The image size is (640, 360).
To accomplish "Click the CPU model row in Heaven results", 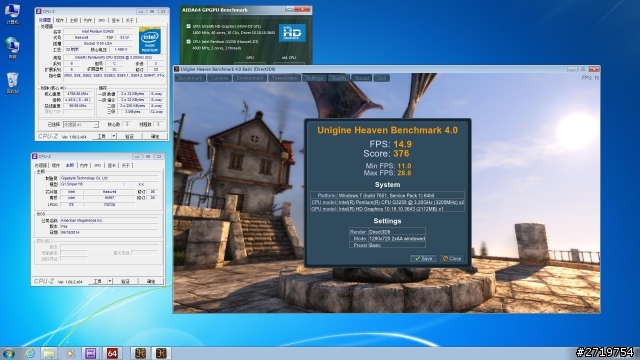I will [x=387, y=202].
